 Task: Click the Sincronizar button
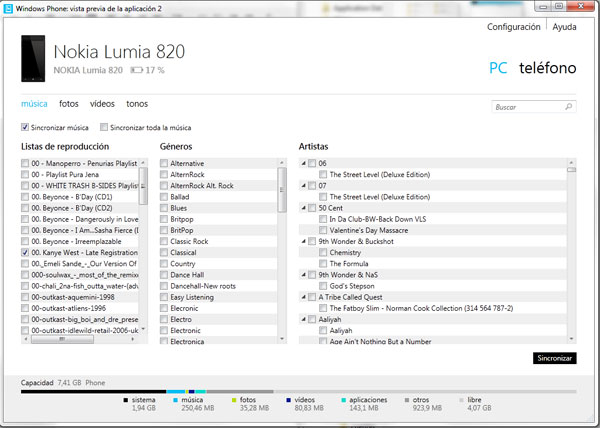pyautogui.click(x=554, y=358)
